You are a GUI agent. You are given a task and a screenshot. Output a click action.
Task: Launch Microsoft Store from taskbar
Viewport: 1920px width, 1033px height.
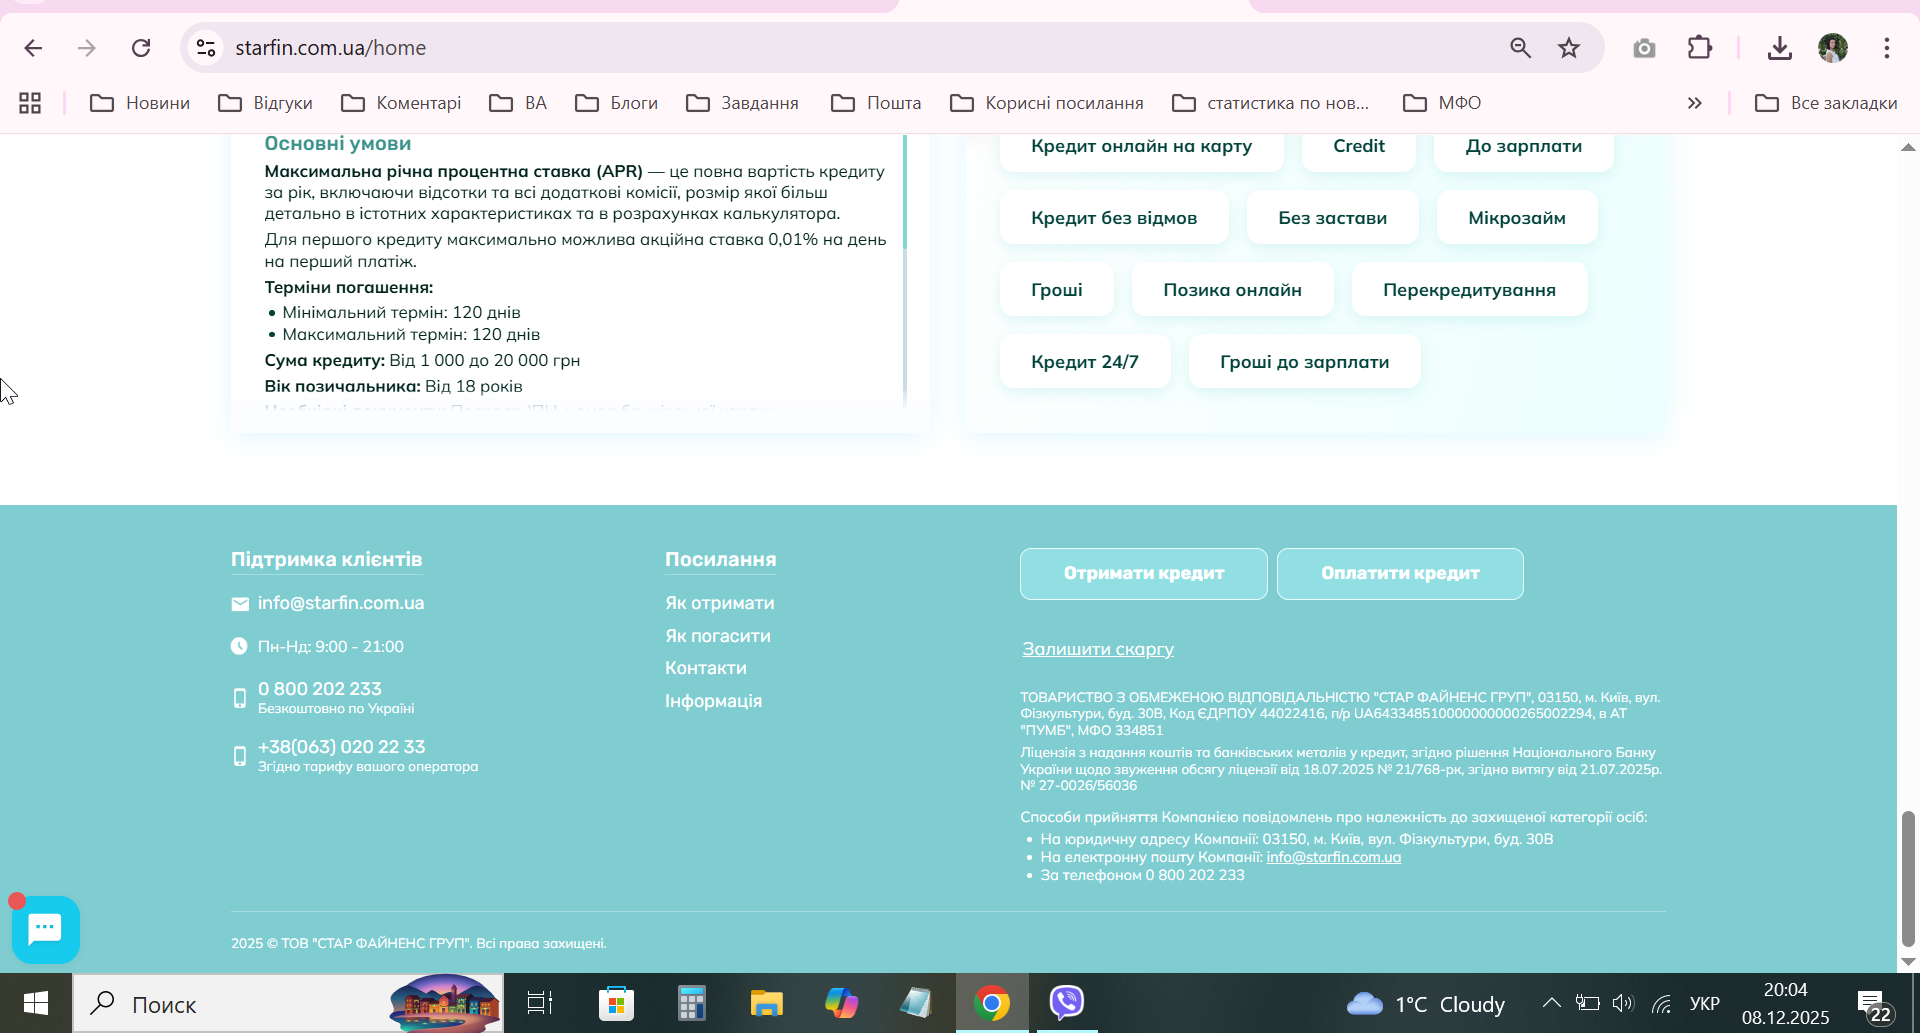(x=616, y=1003)
